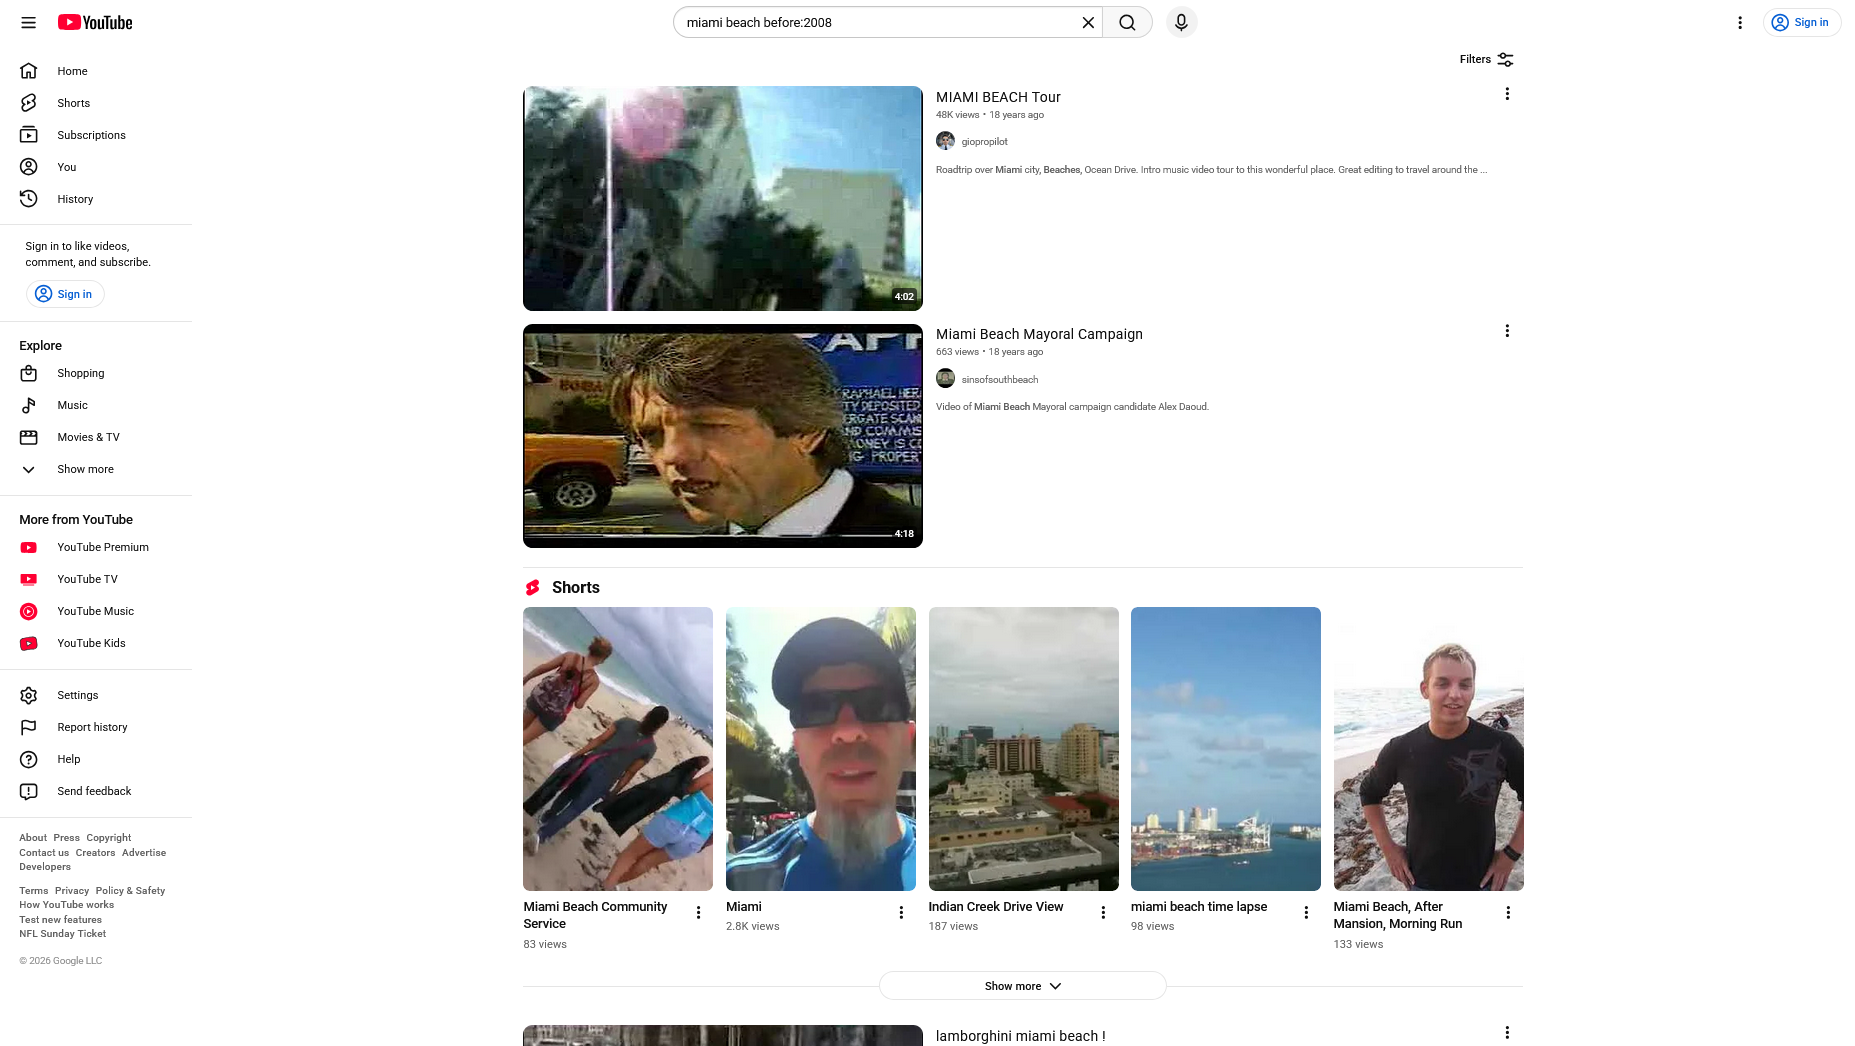Viewport: 1855px width, 1046px height.
Task: Open YouTube TV
Action: tap(96, 579)
